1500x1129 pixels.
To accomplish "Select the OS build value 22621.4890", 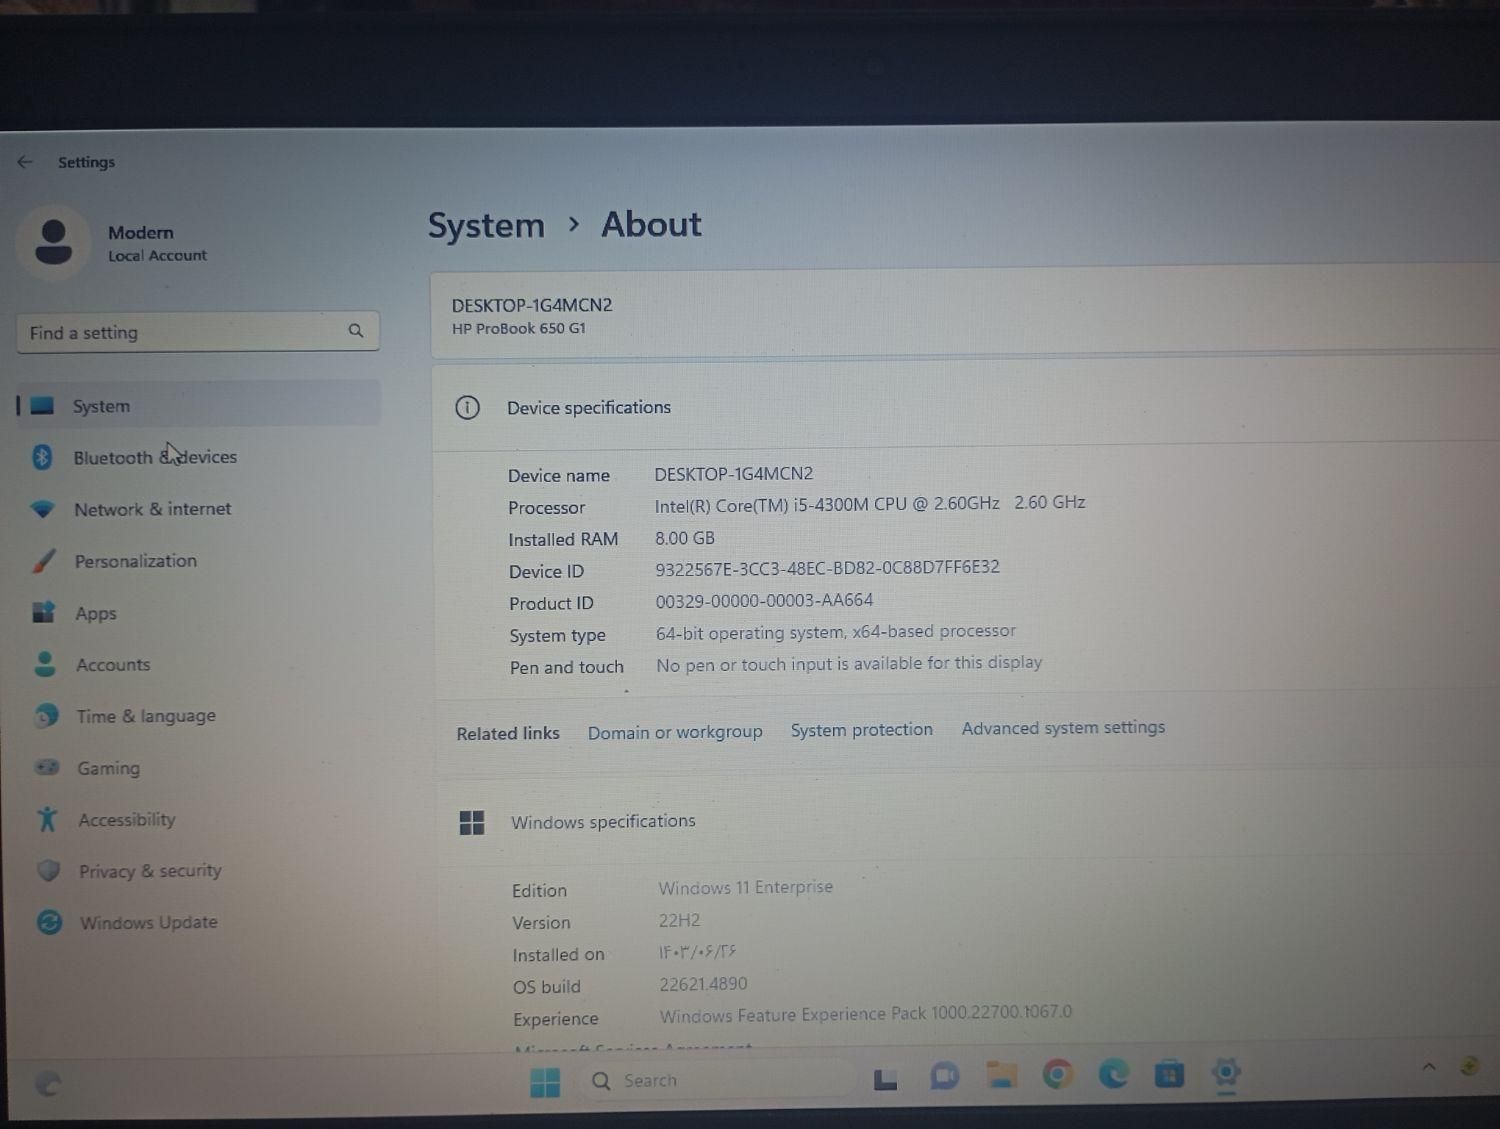I will pos(703,984).
